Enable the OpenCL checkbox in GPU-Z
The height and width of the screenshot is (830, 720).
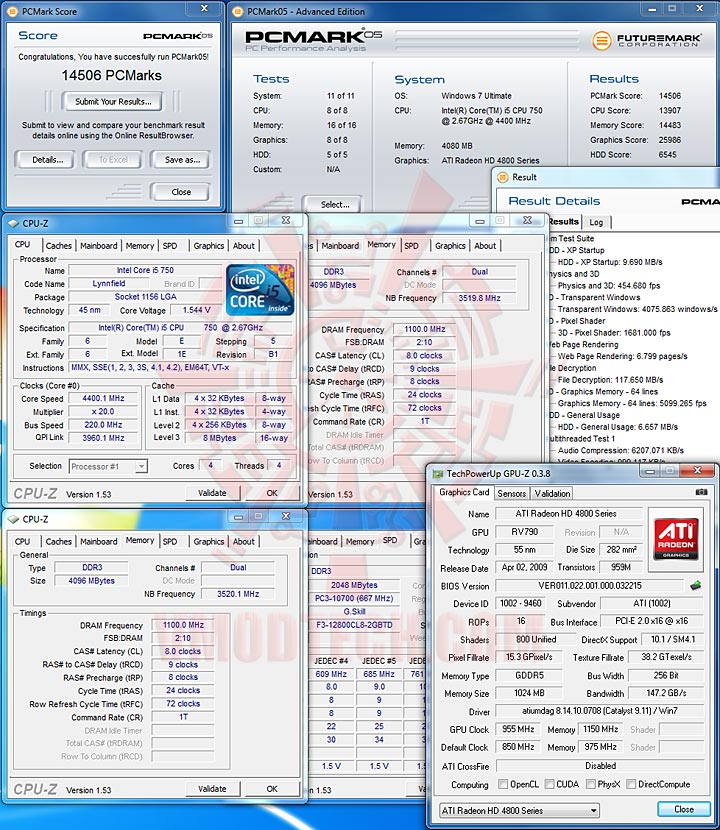503,784
